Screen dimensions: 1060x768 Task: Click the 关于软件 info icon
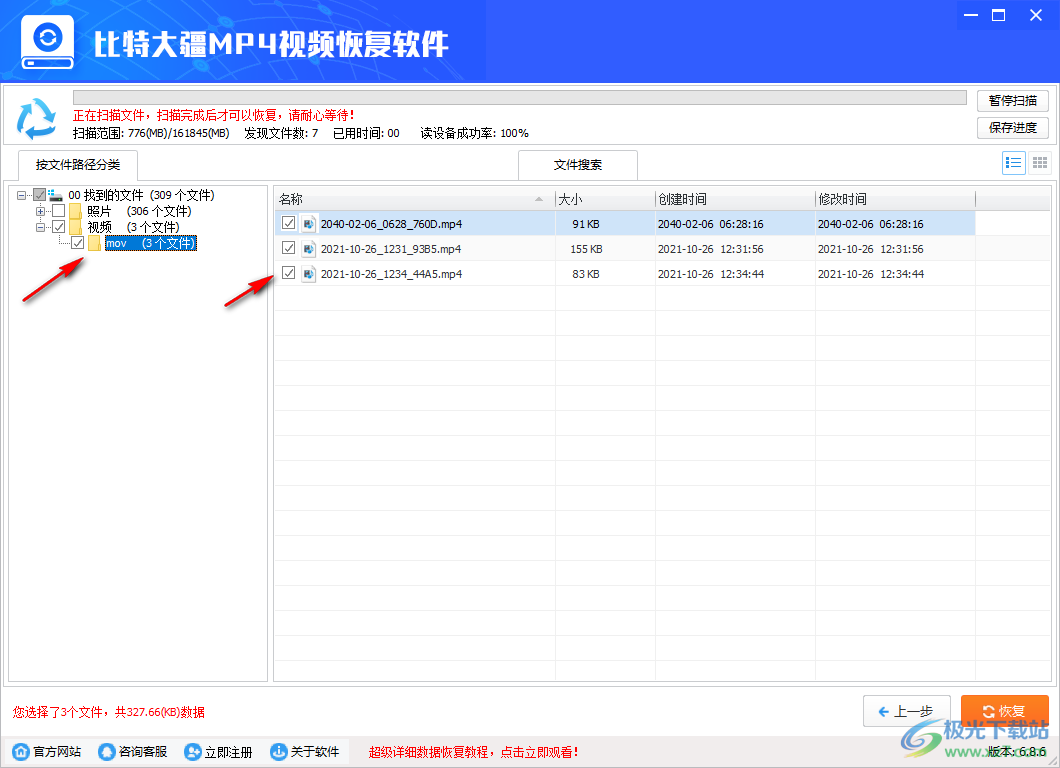[279, 752]
